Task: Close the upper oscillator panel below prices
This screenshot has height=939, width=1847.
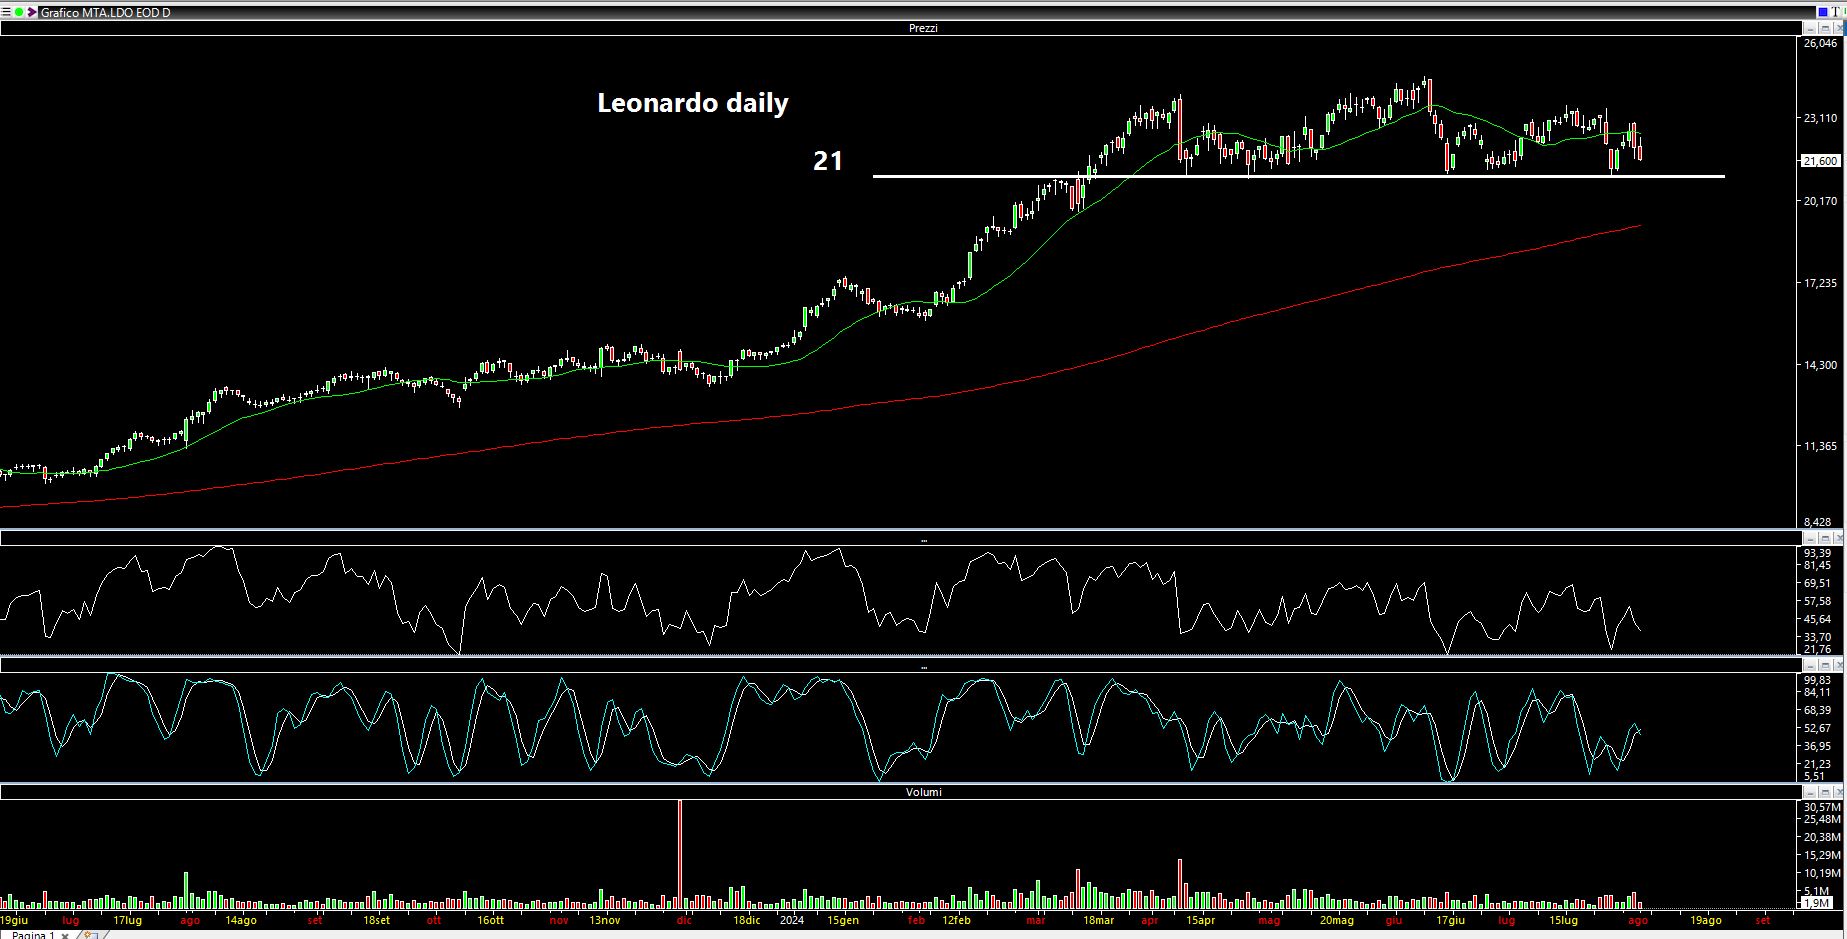Action: point(1838,538)
